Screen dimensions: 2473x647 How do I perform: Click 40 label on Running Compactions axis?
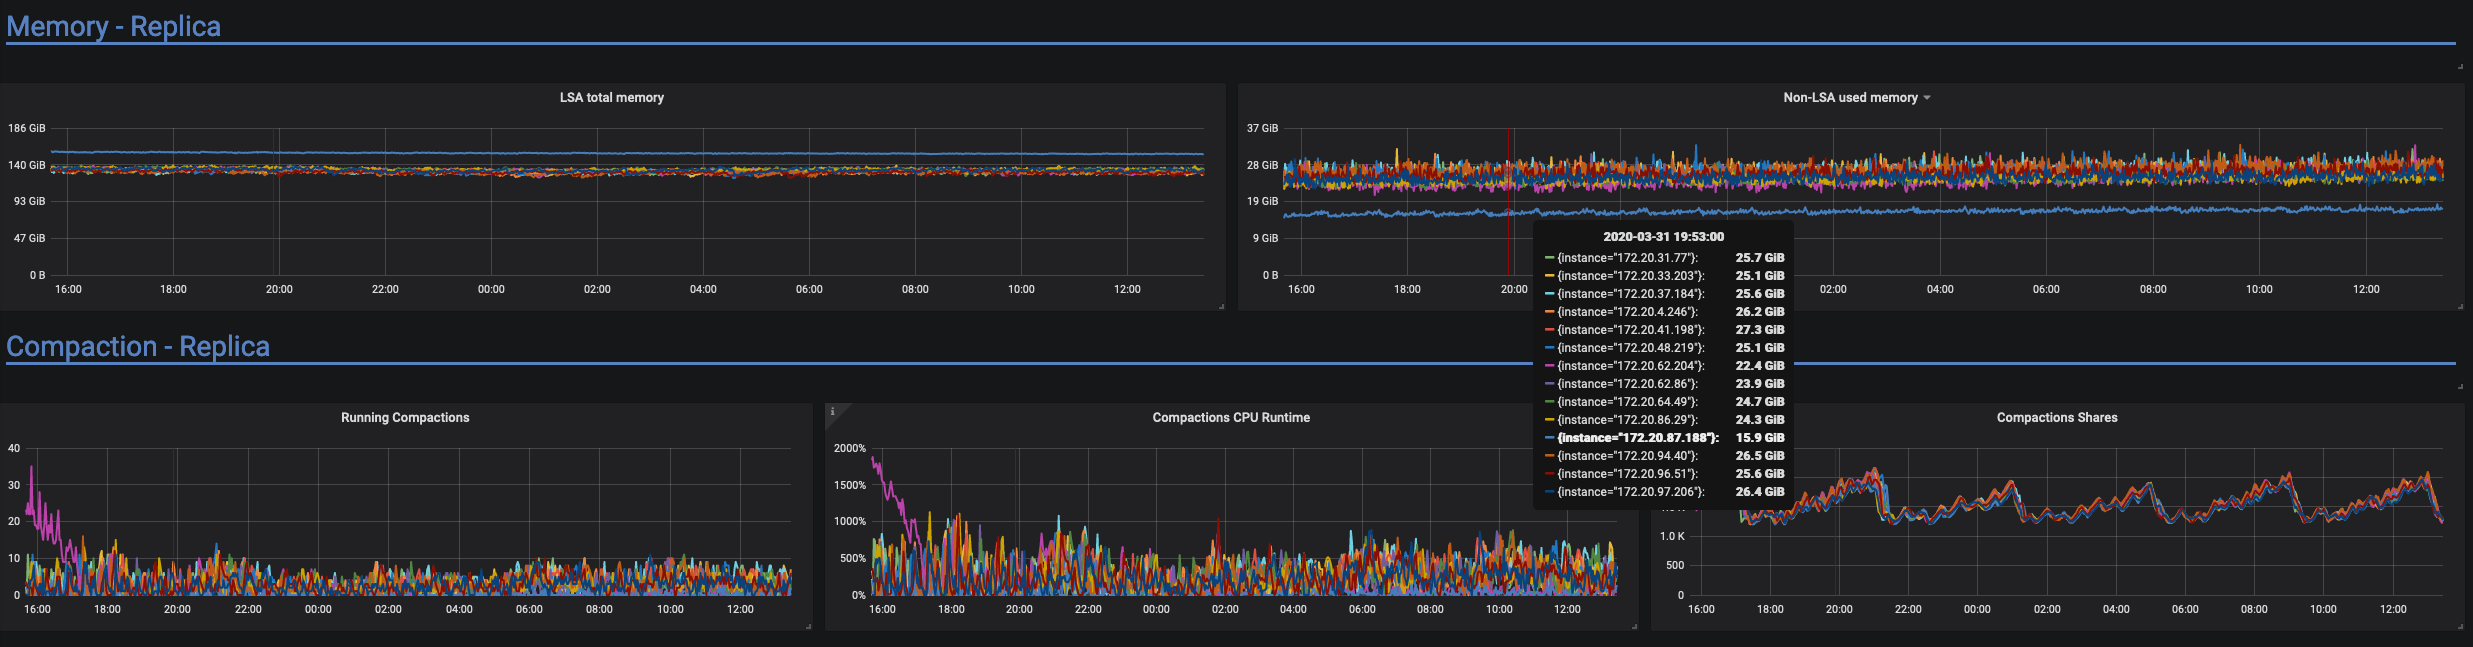coord(14,448)
